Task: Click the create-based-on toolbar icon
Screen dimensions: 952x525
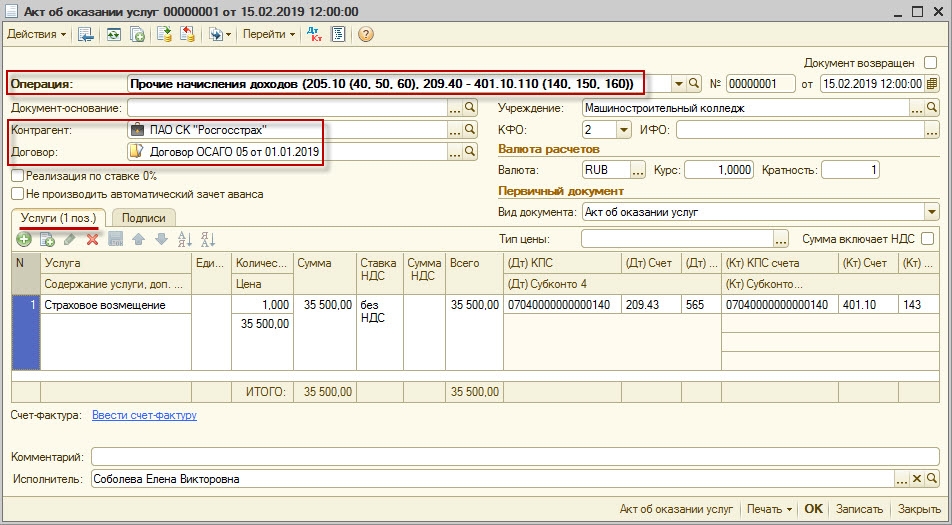Action: 216,35
